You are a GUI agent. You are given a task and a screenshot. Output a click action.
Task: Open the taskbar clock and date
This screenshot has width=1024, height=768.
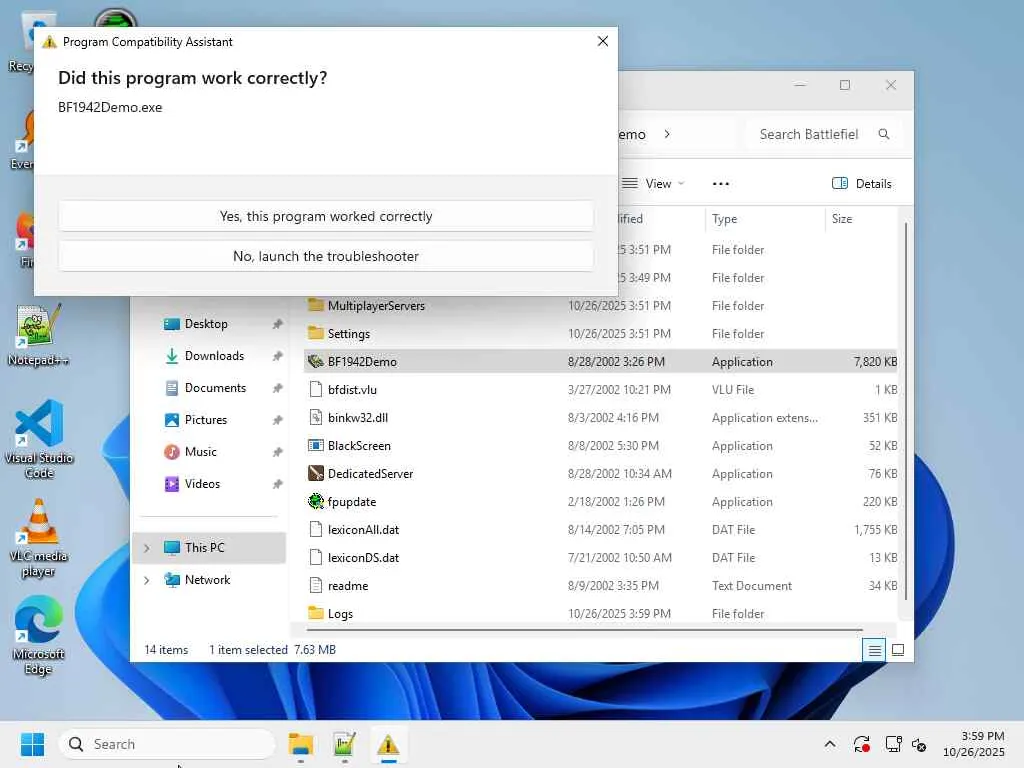tap(974, 744)
